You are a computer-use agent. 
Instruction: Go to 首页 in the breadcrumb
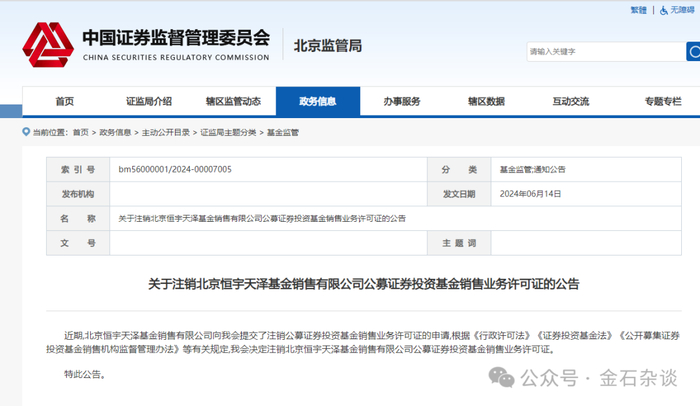pos(80,132)
